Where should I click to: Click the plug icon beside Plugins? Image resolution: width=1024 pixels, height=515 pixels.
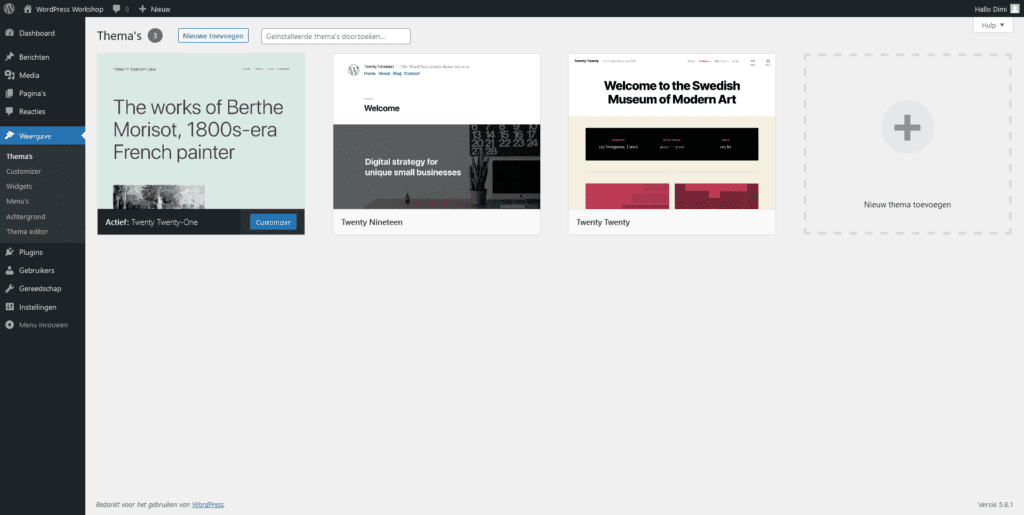(x=10, y=252)
